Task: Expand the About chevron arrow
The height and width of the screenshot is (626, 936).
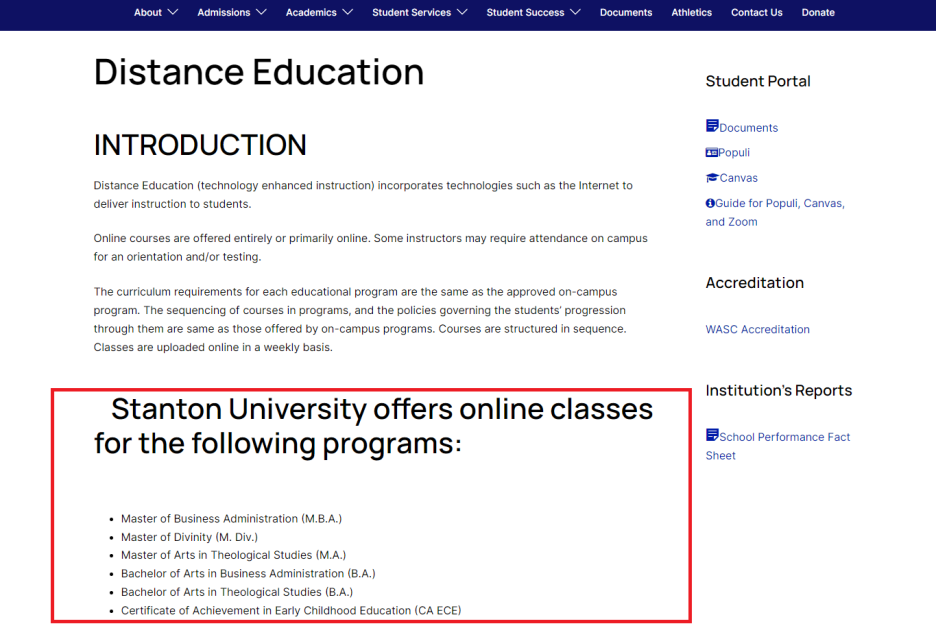Action: click(173, 13)
